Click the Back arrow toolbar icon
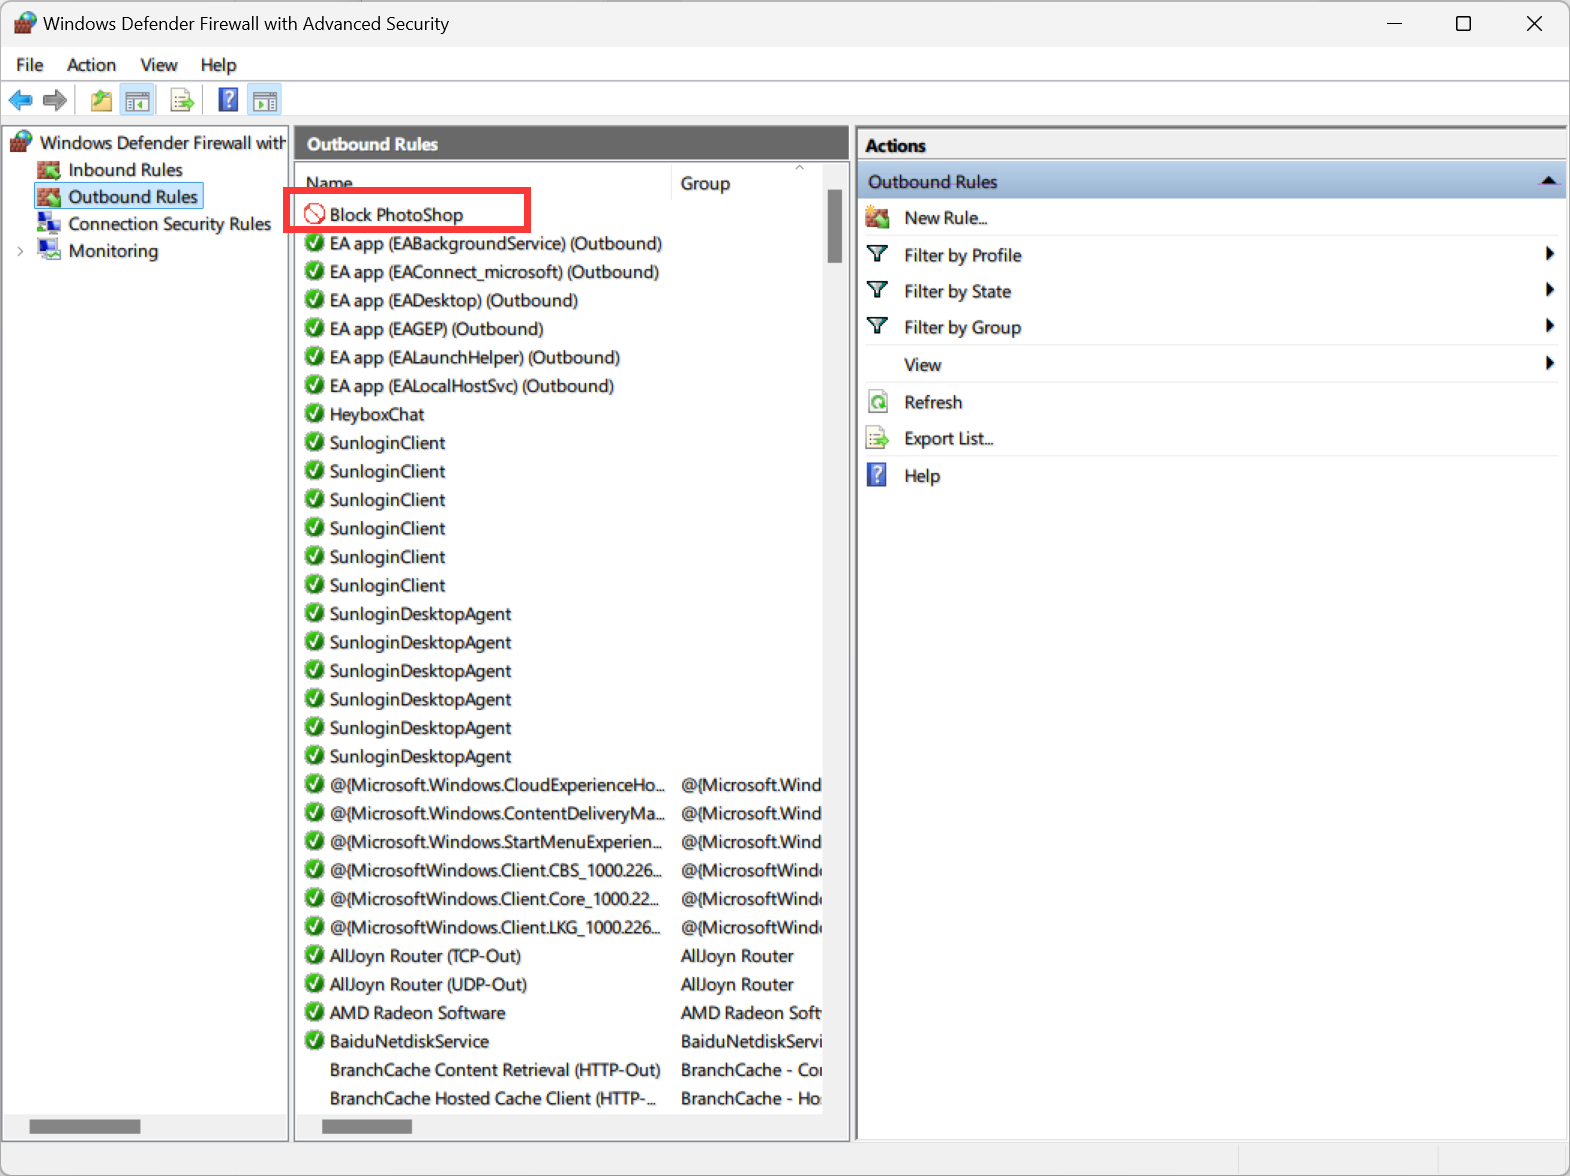The image size is (1570, 1176). (20, 100)
